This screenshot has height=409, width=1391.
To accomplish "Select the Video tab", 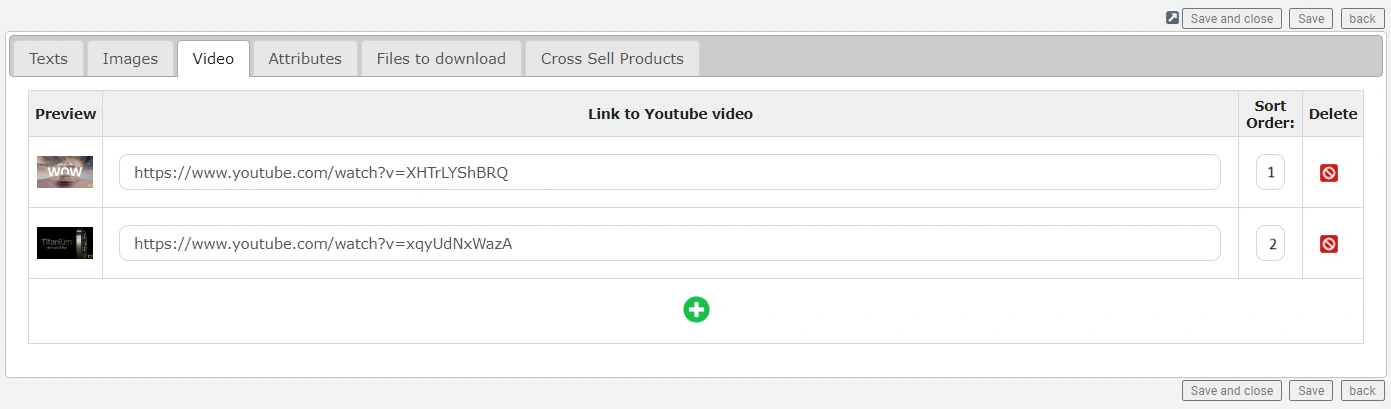I will tap(213, 59).
